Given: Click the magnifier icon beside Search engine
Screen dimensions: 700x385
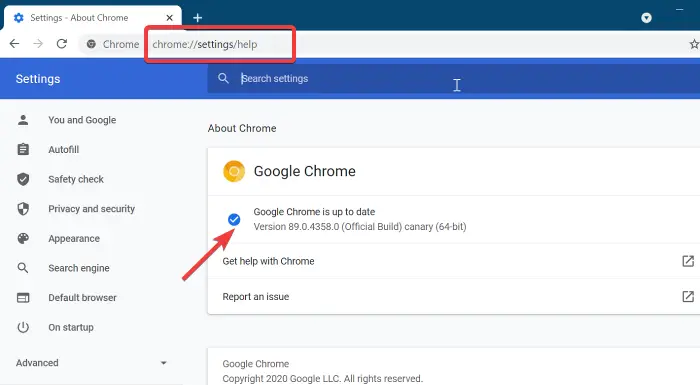Looking at the screenshot, I should pos(23,268).
